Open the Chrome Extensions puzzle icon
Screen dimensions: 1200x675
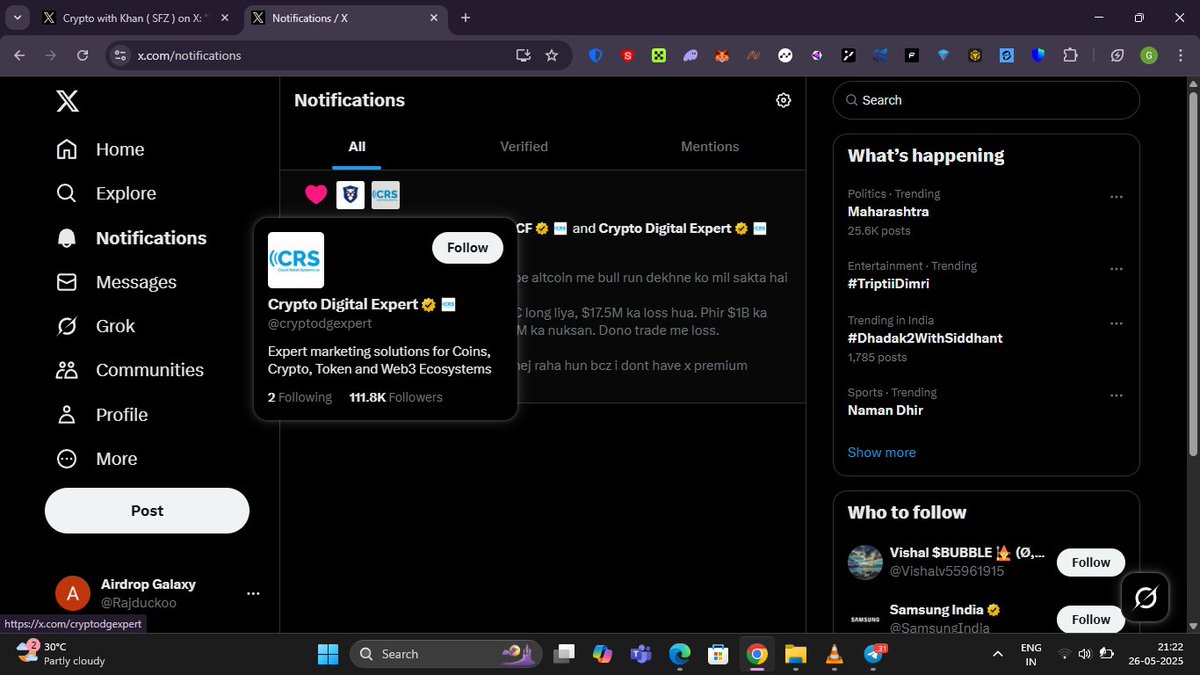click(x=1070, y=56)
